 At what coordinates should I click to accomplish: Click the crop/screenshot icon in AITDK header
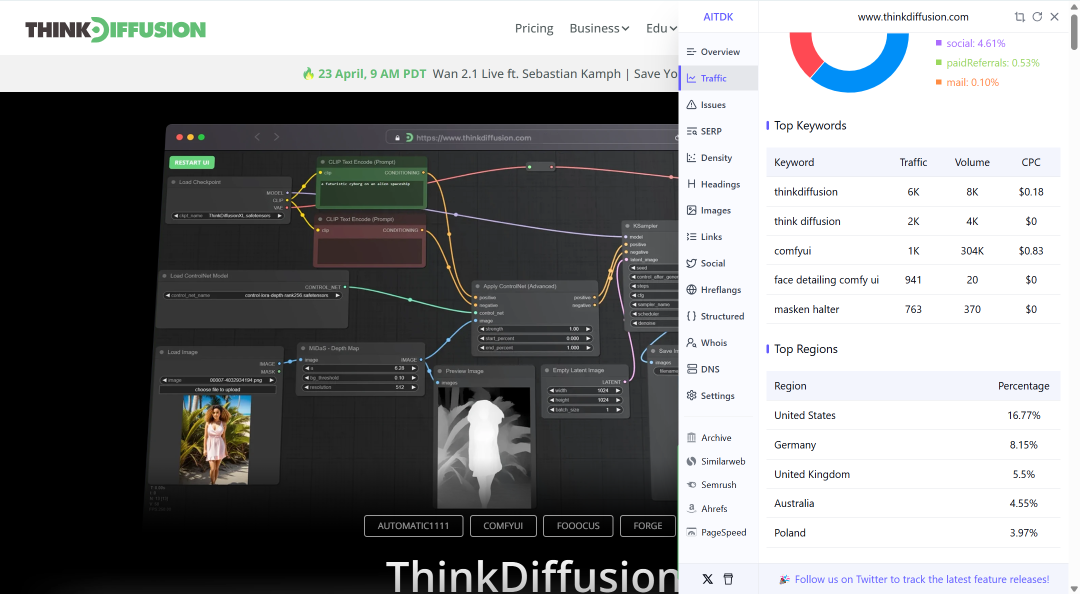pos(1019,17)
